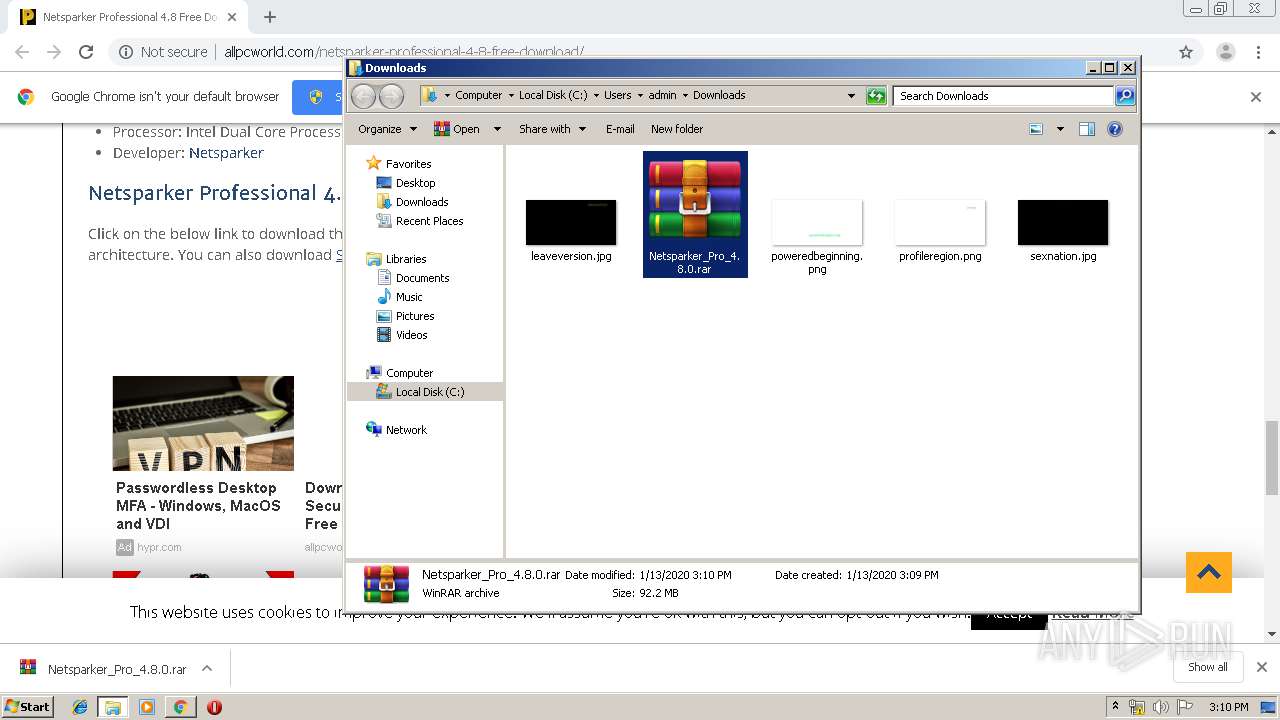
Task: Click the Netsparker developer link
Action: 226,153
